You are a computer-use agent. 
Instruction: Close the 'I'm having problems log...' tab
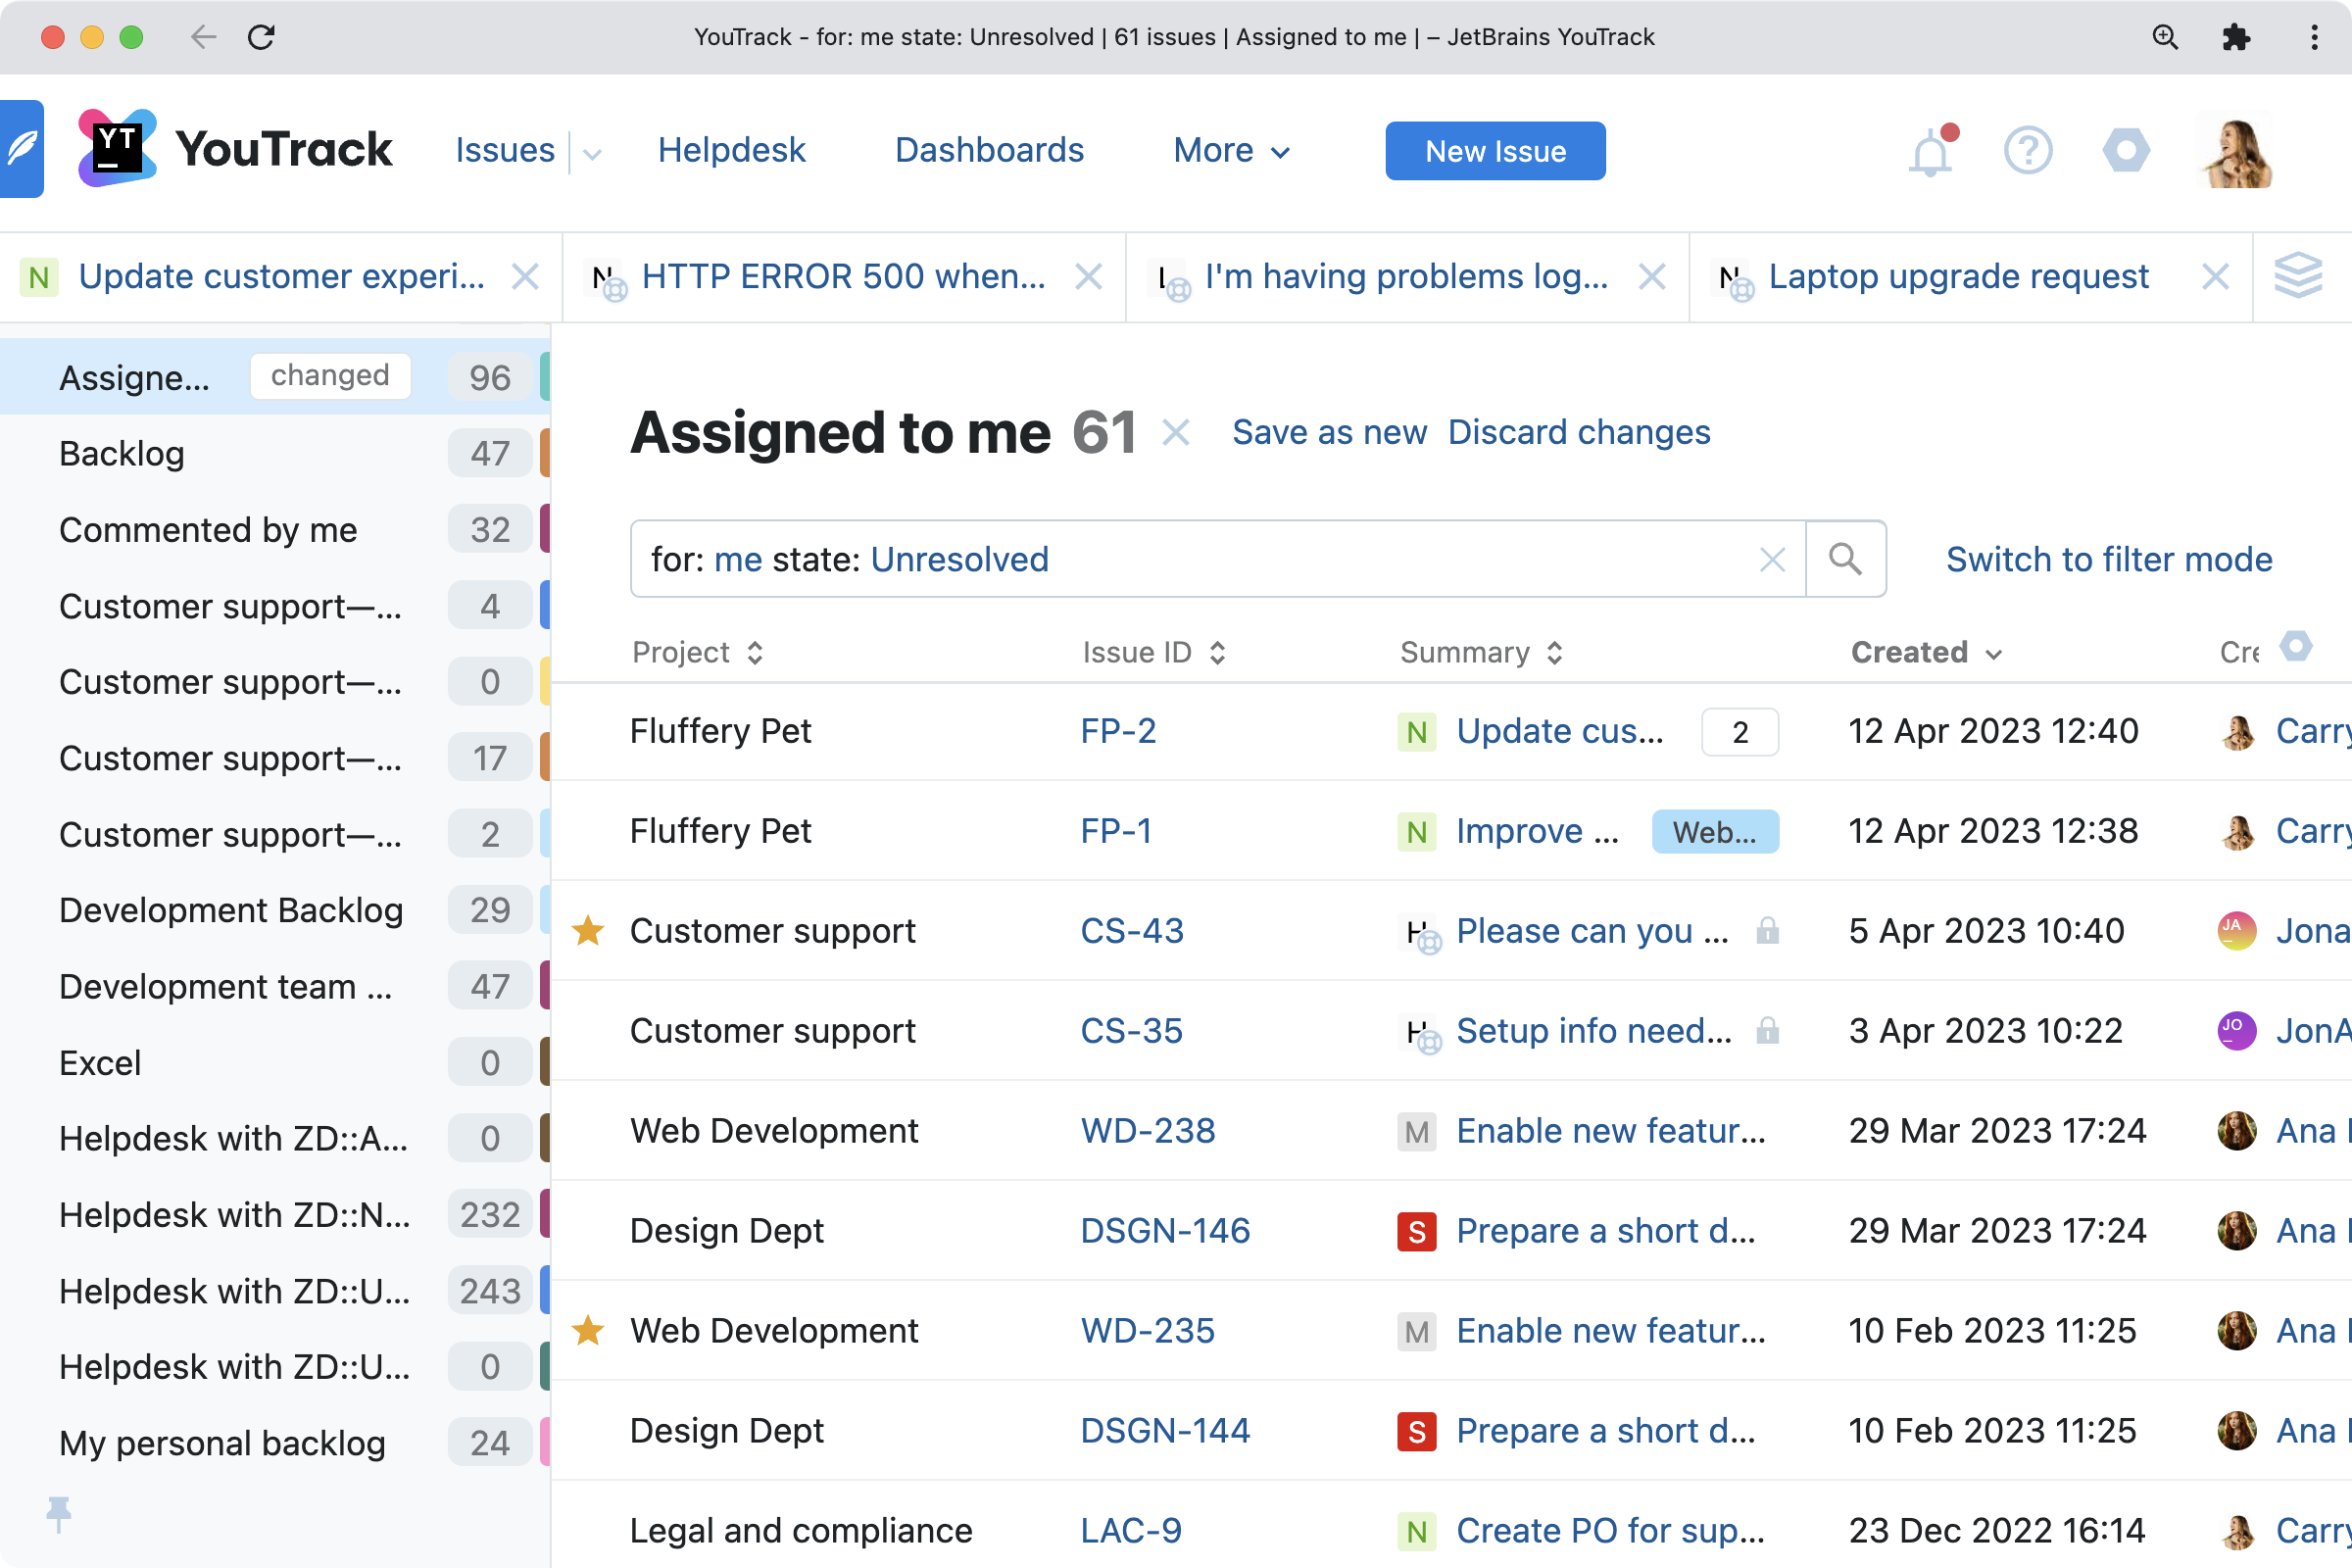tap(1652, 276)
